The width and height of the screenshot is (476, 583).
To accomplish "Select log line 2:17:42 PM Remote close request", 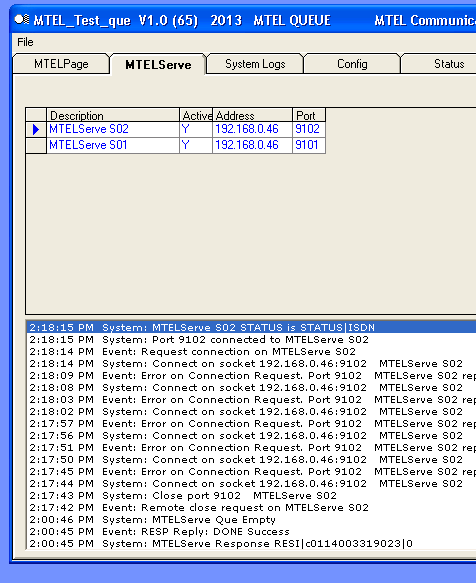I will [x=252, y=508].
